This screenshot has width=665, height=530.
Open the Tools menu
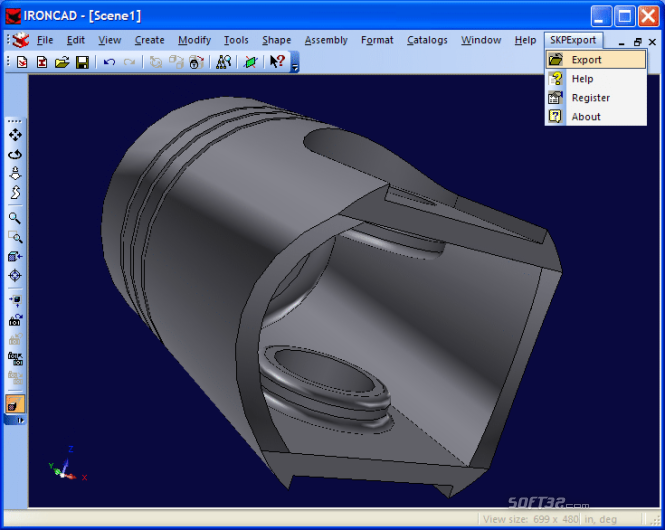[236, 40]
